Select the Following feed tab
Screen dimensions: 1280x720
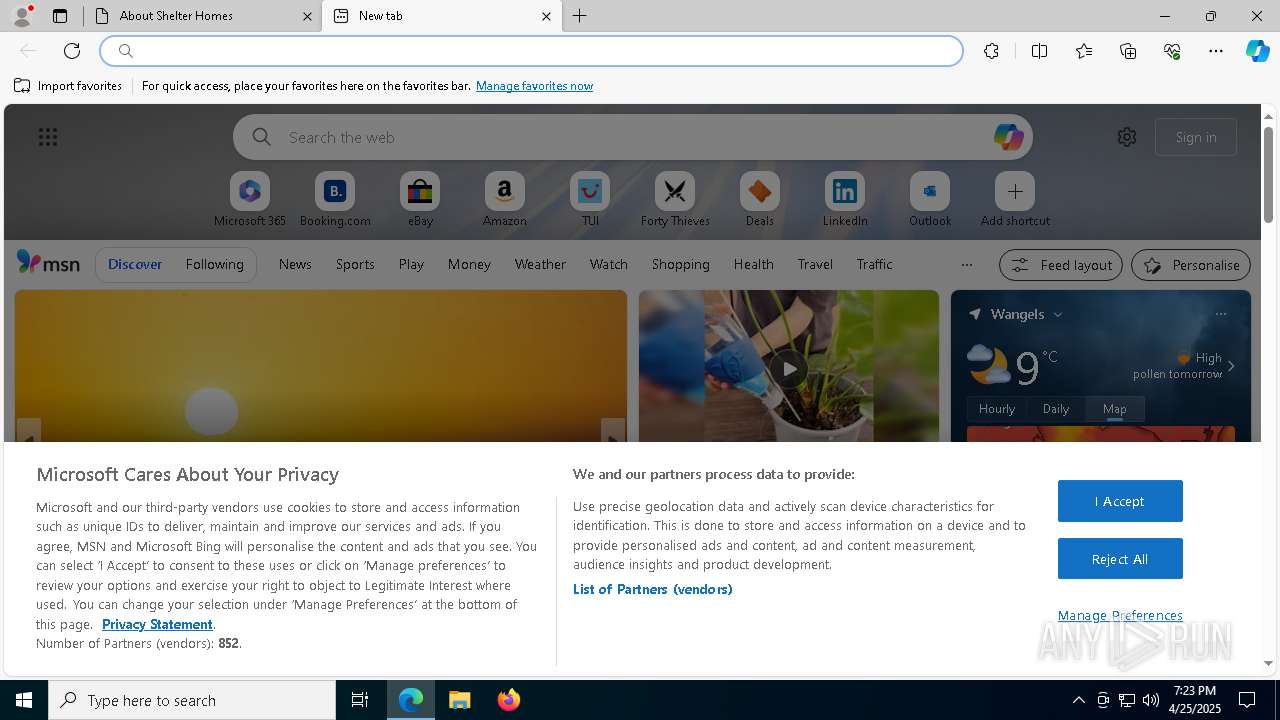pyautogui.click(x=214, y=264)
